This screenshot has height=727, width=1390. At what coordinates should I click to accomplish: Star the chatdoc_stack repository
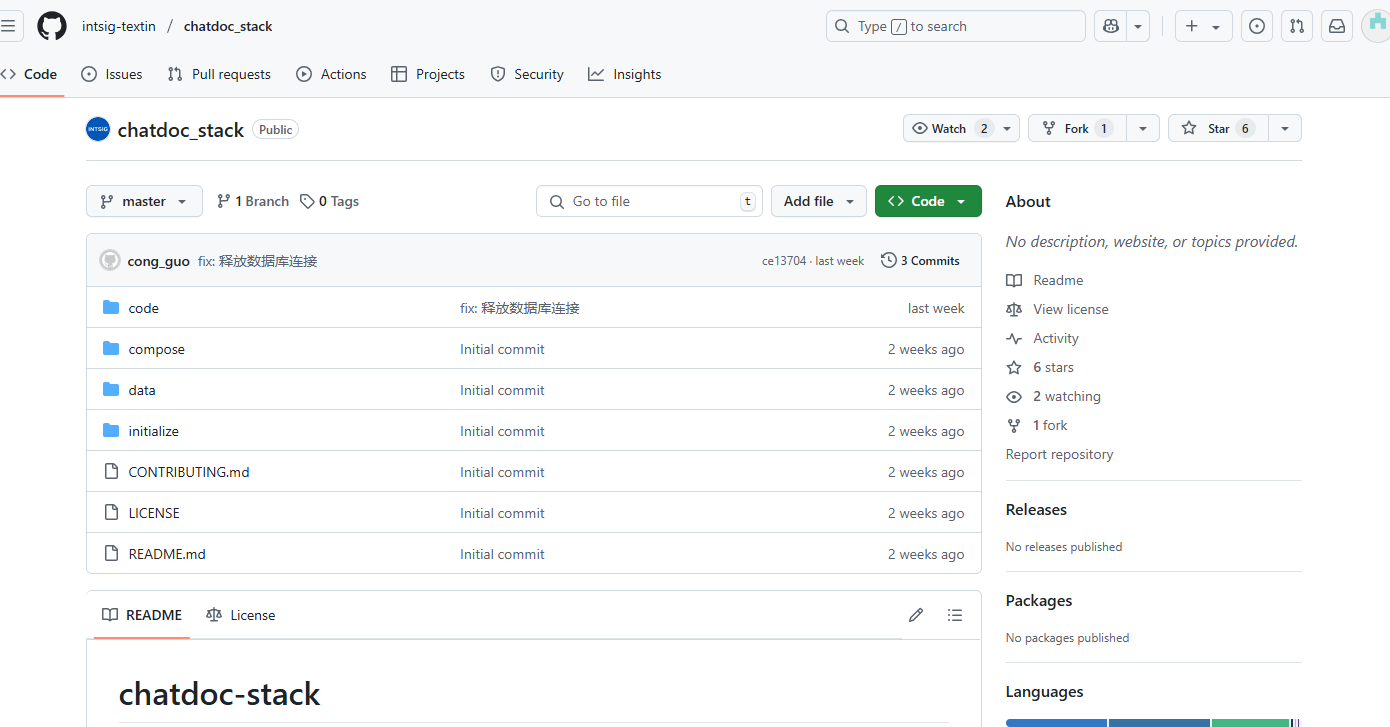coord(1218,128)
